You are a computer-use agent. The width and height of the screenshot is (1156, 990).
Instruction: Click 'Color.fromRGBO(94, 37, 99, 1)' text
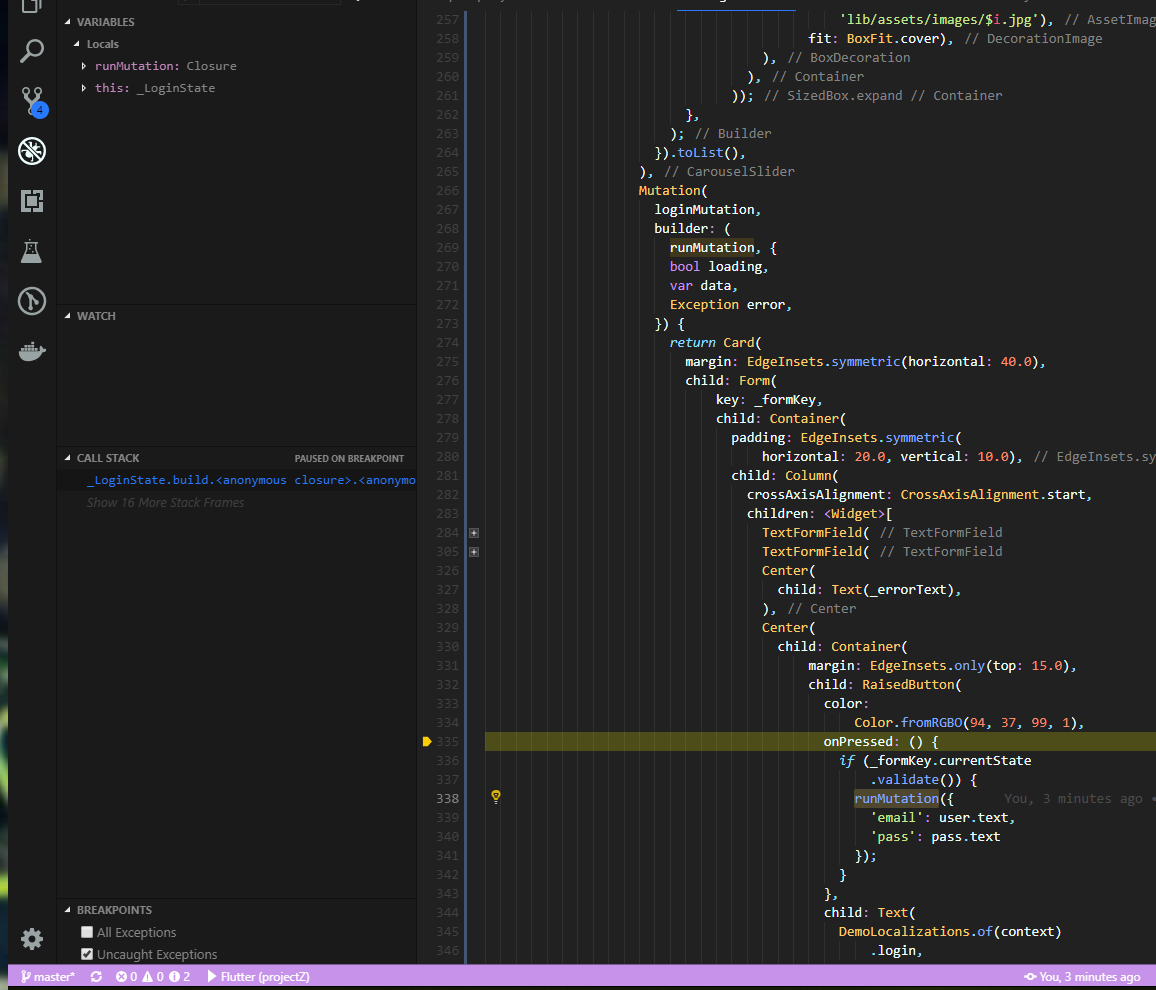click(x=965, y=722)
